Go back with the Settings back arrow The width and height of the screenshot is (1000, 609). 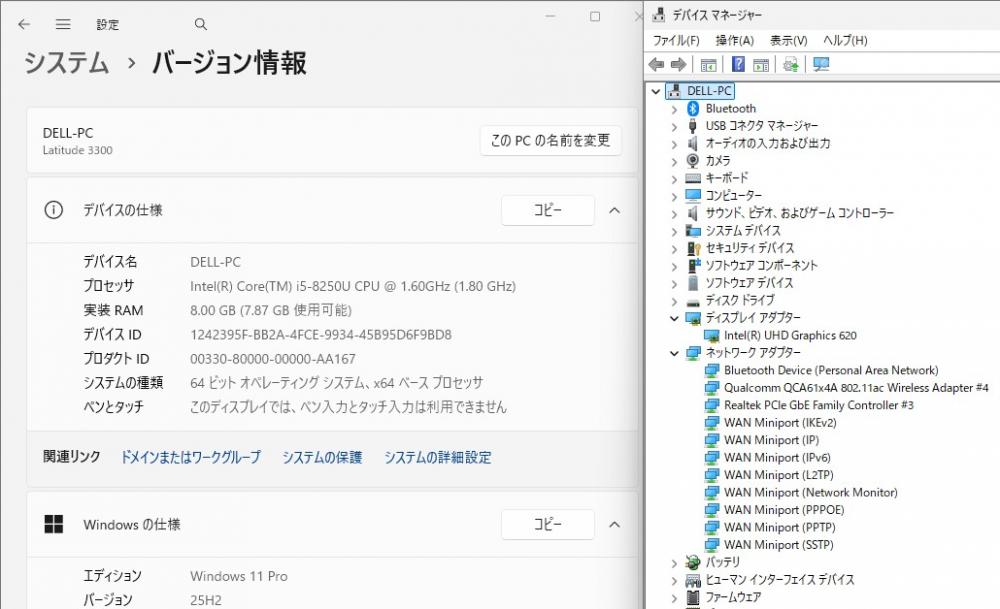pyautogui.click(x=24, y=24)
